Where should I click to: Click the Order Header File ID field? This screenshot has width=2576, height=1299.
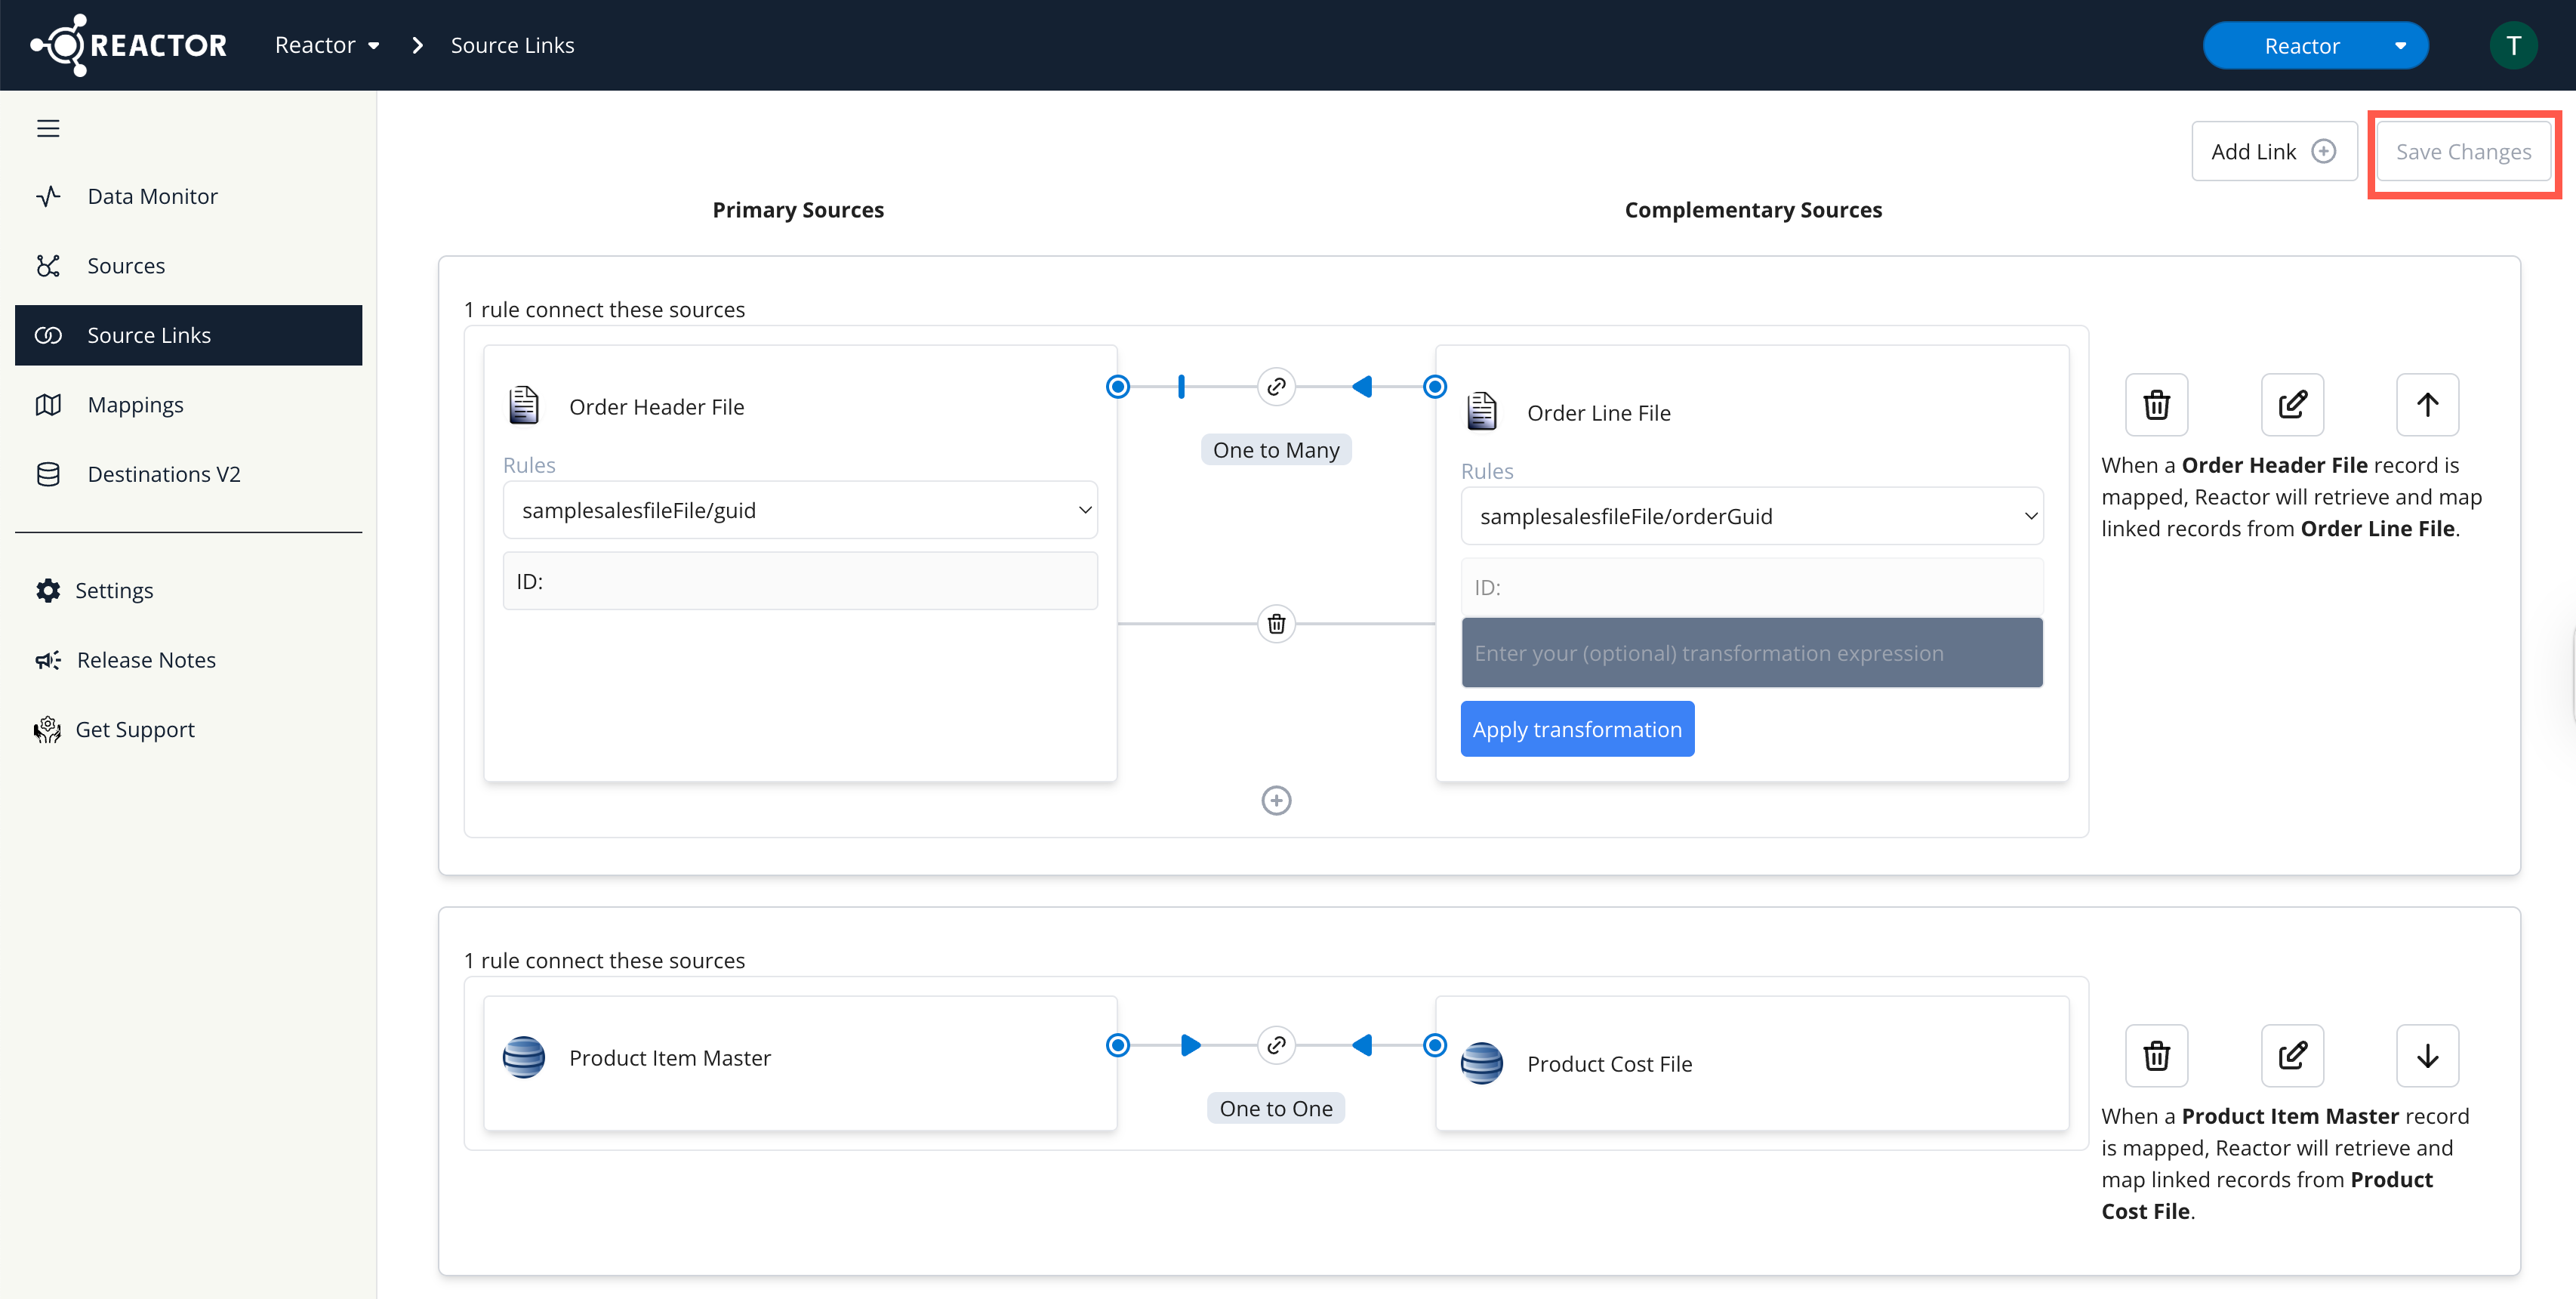tap(800, 581)
